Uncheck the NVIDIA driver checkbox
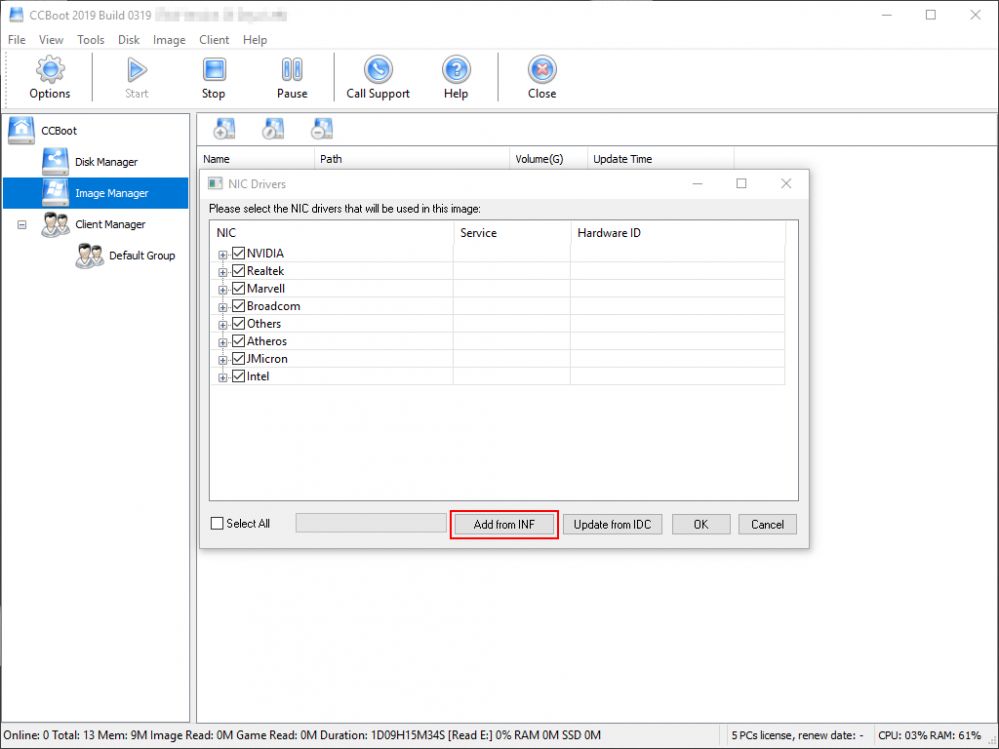 [x=239, y=253]
